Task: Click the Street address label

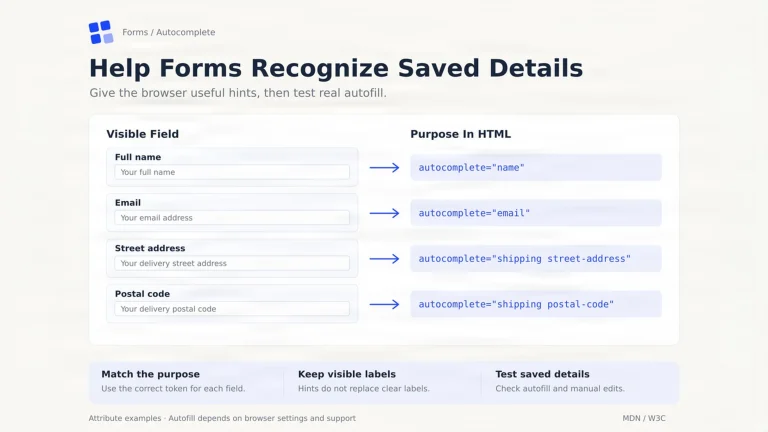Action: point(150,248)
